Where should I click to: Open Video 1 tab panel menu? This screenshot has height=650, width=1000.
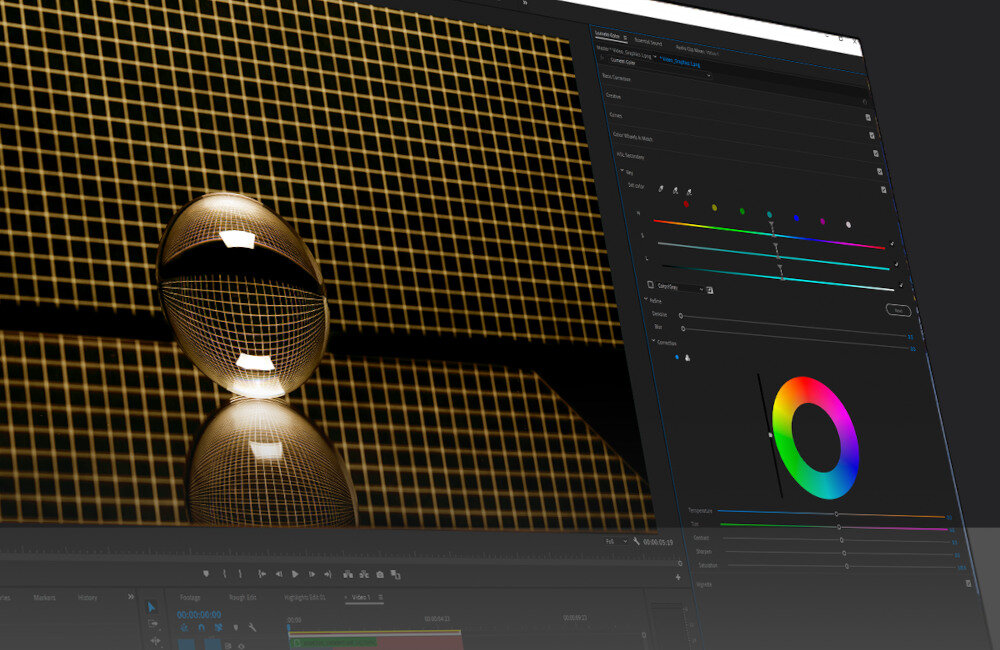[x=381, y=597]
